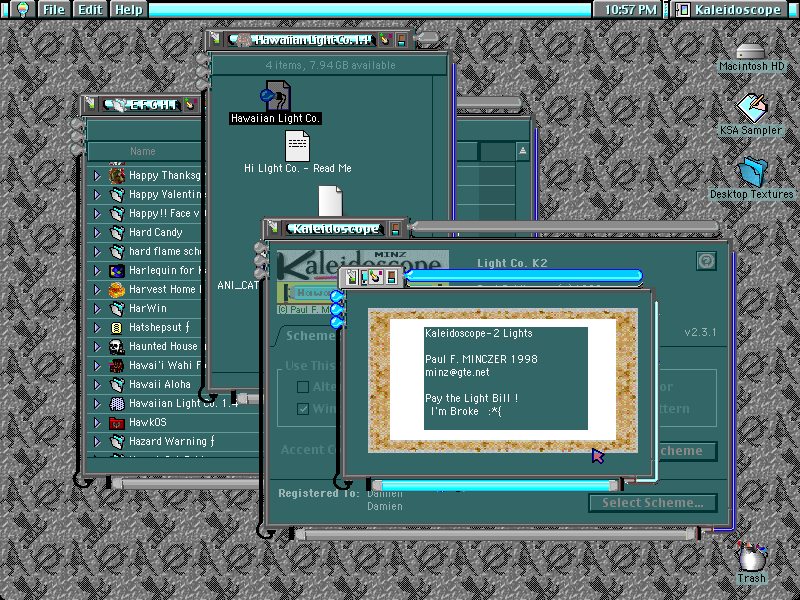
Task: Expand the Hatshepsut folder disclosure triangle
Action: (x=97, y=328)
